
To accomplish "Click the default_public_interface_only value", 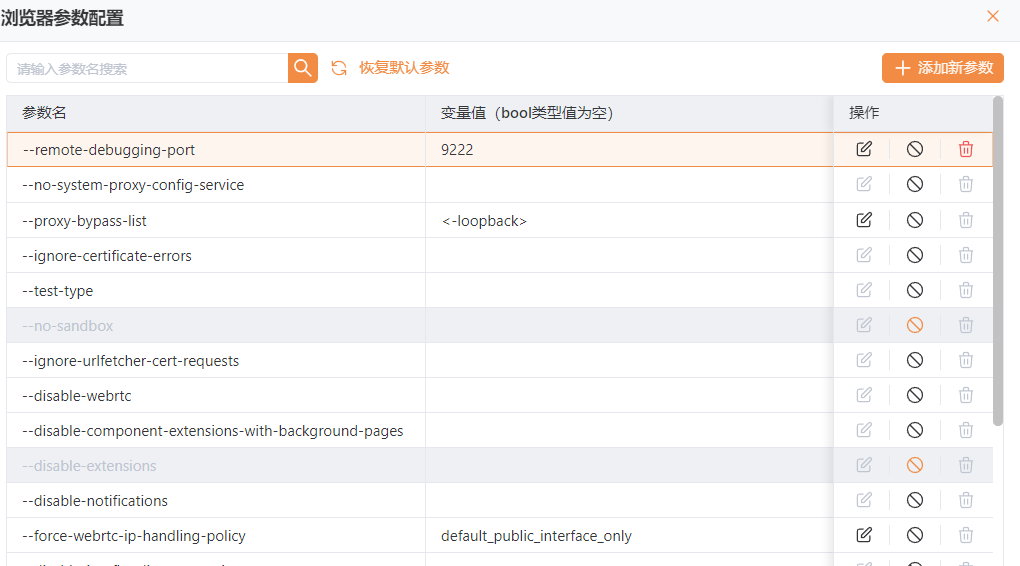I will pos(536,536).
